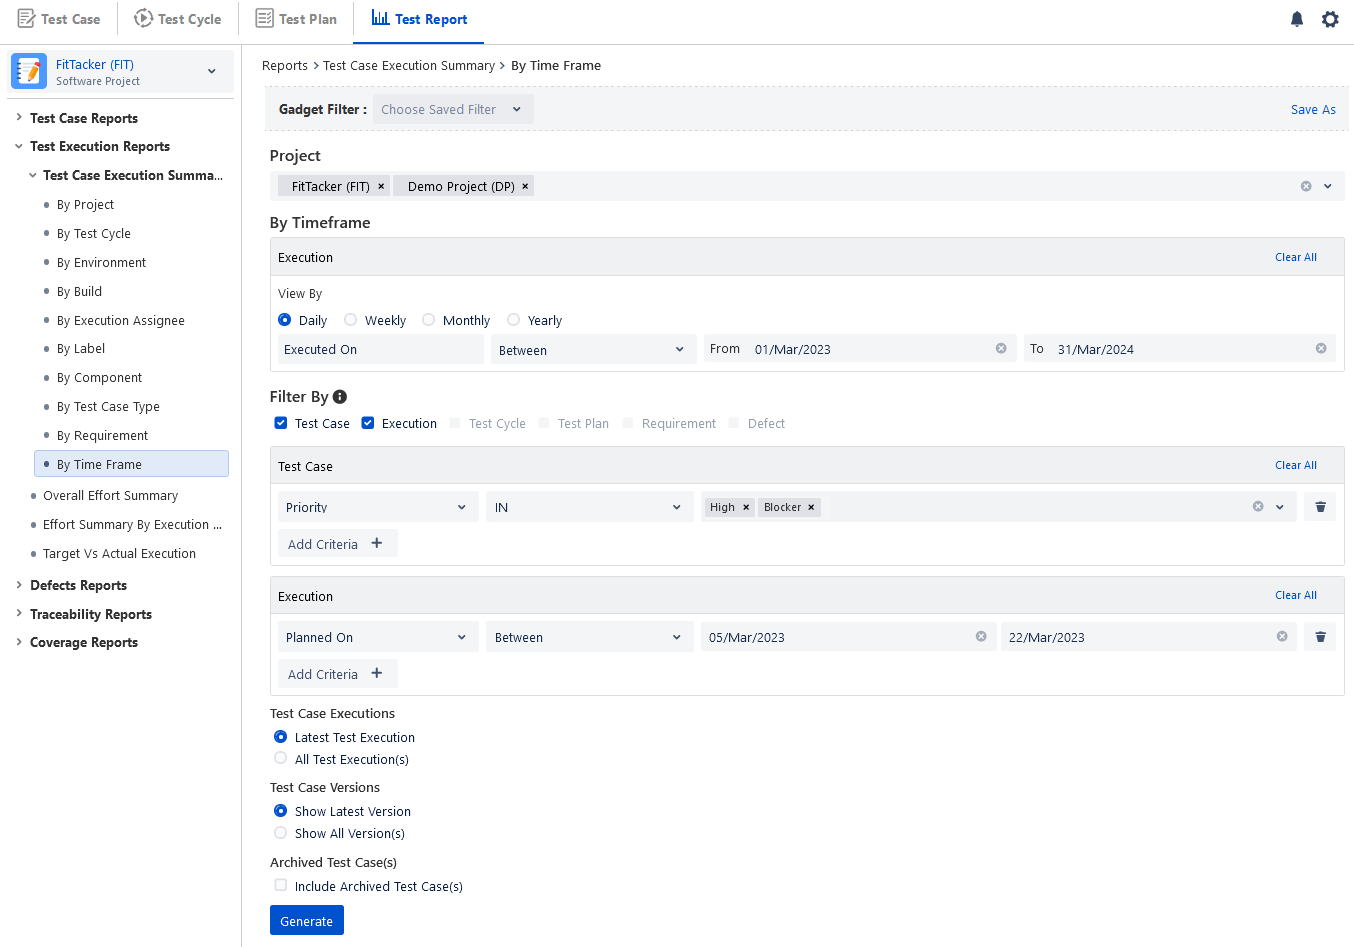Image resolution: width=1354 pixels, height=947 pixels.
Task: Clear All in timeframe Execution section
Action: tap(1296, 257)
